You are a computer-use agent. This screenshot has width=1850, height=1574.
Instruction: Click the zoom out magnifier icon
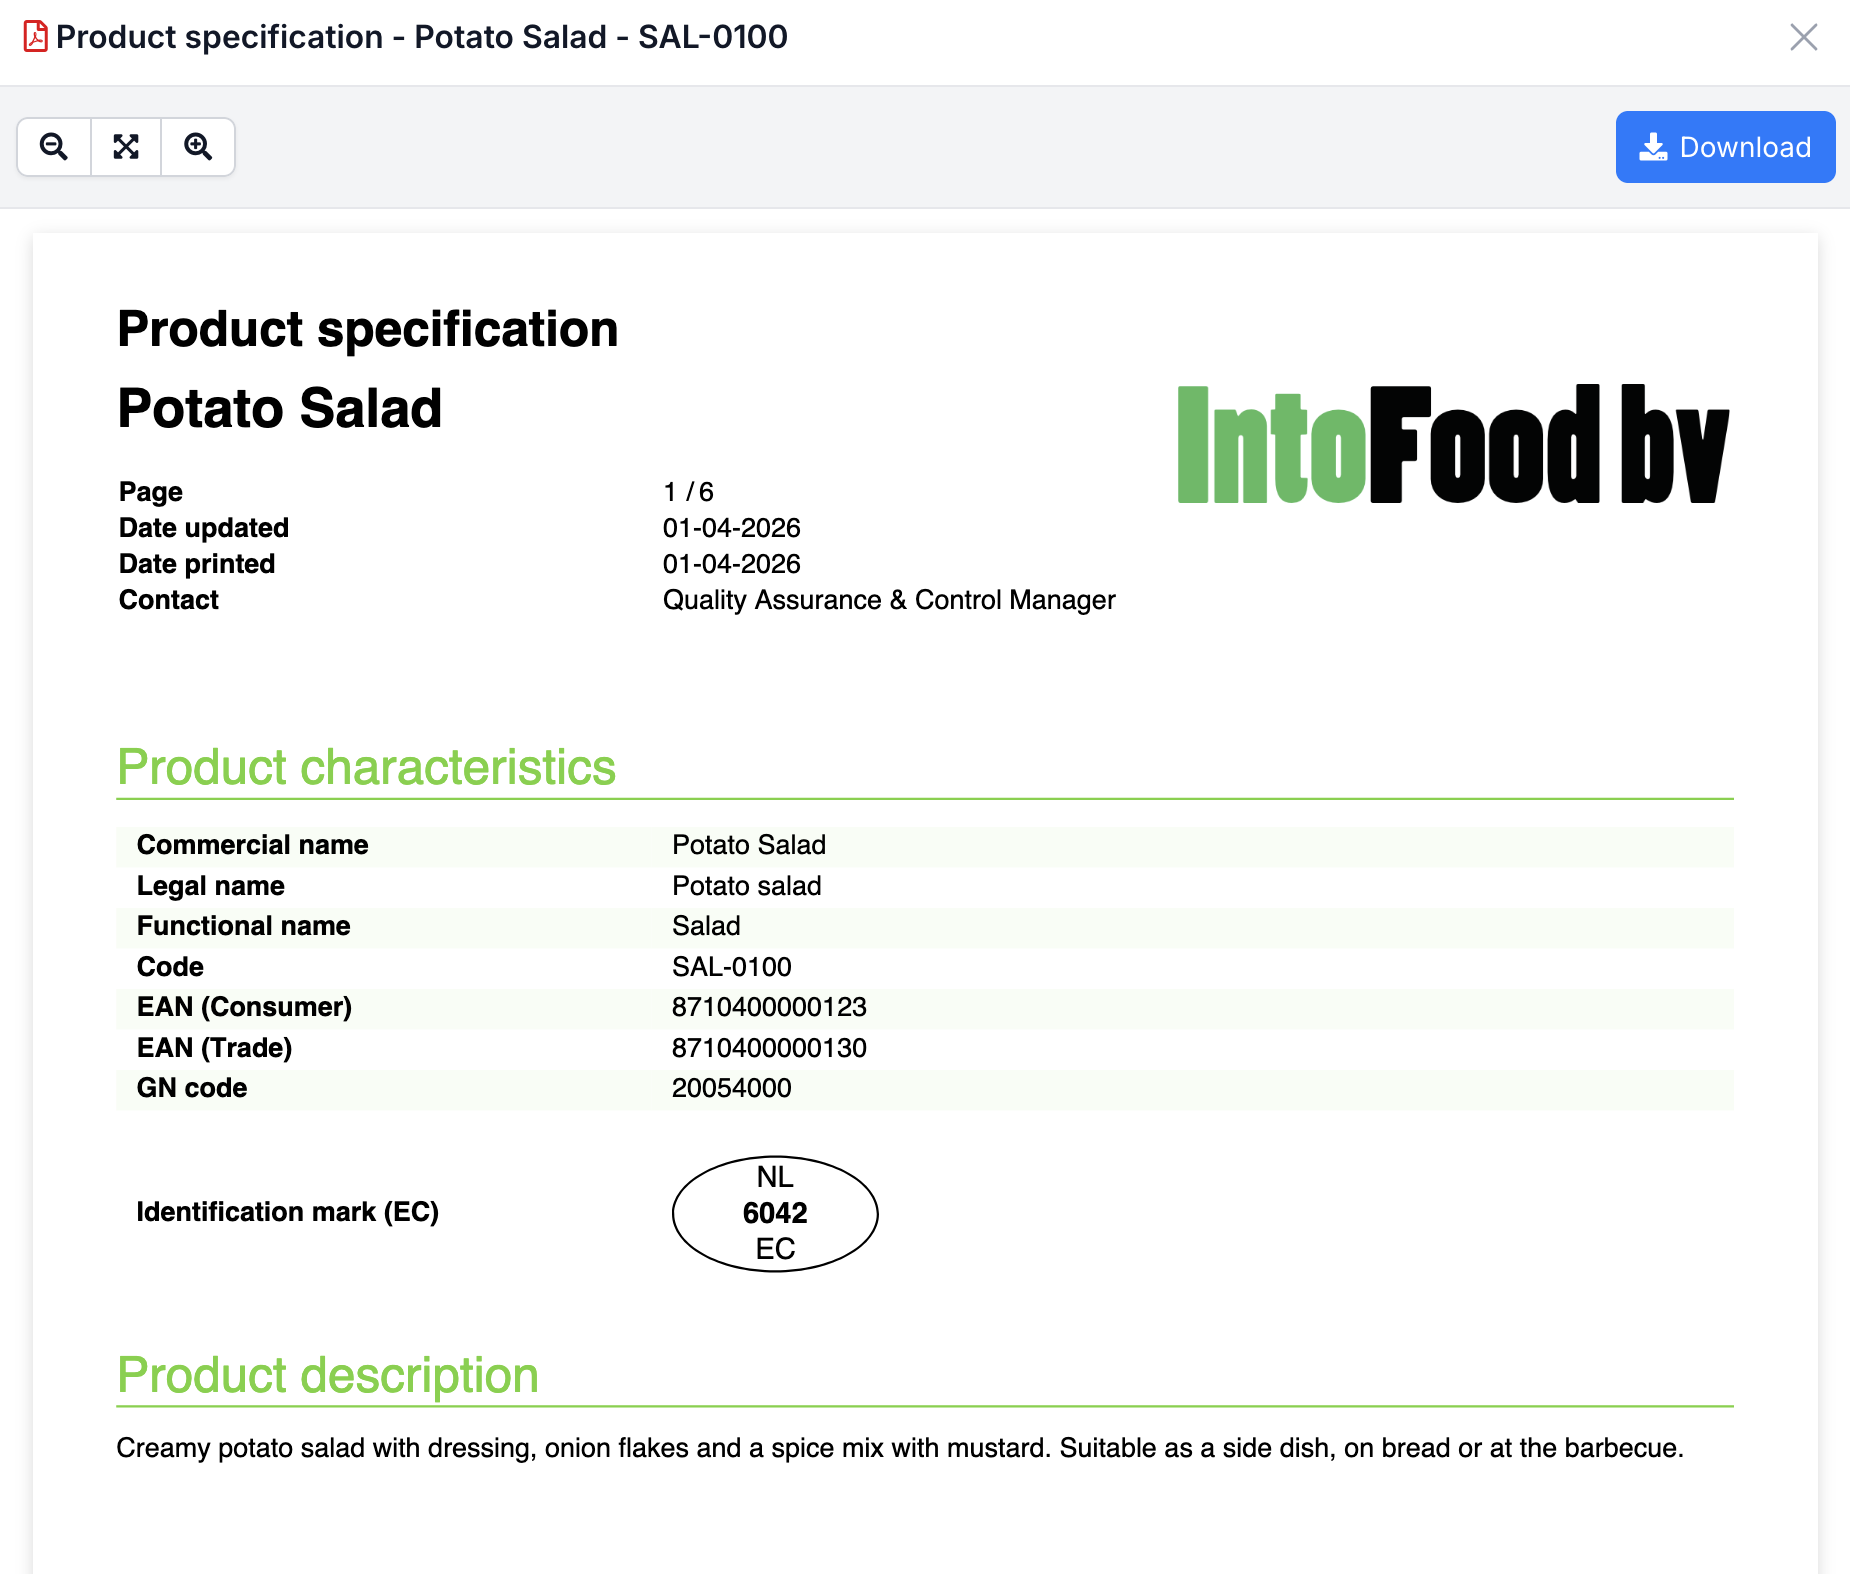coord(54,146)
